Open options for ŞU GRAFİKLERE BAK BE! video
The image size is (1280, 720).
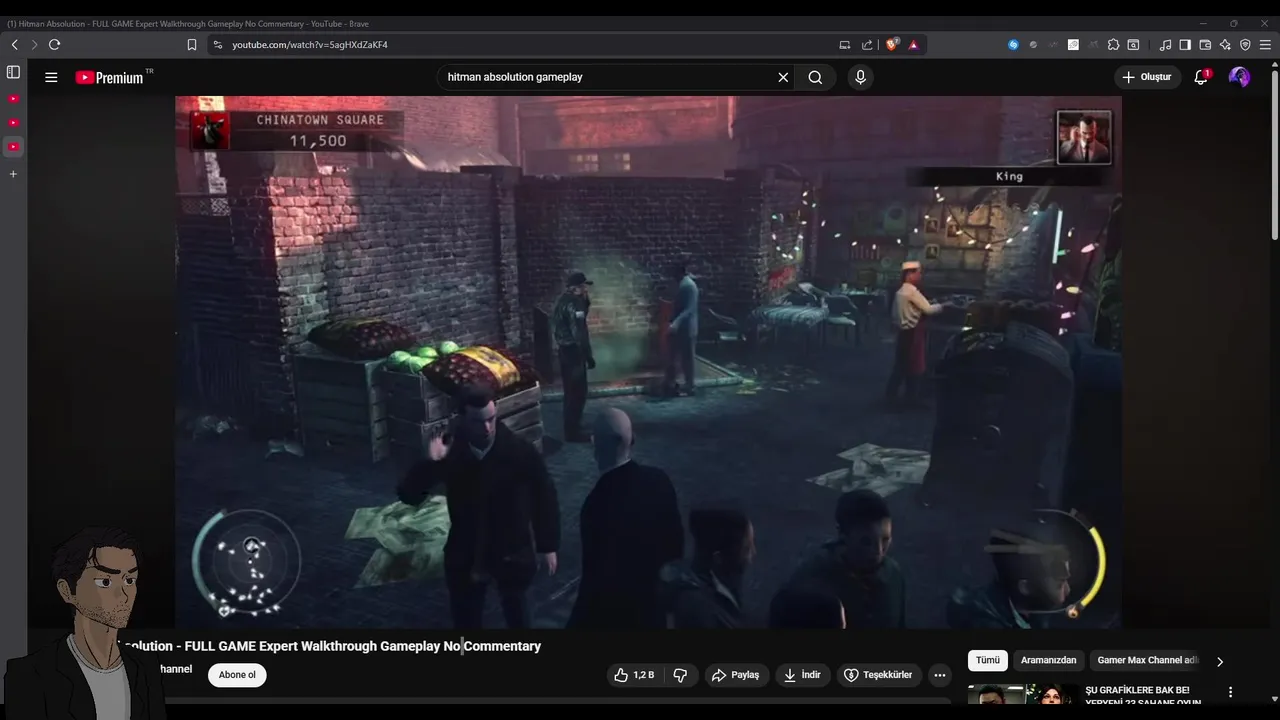pos(1230,692)
